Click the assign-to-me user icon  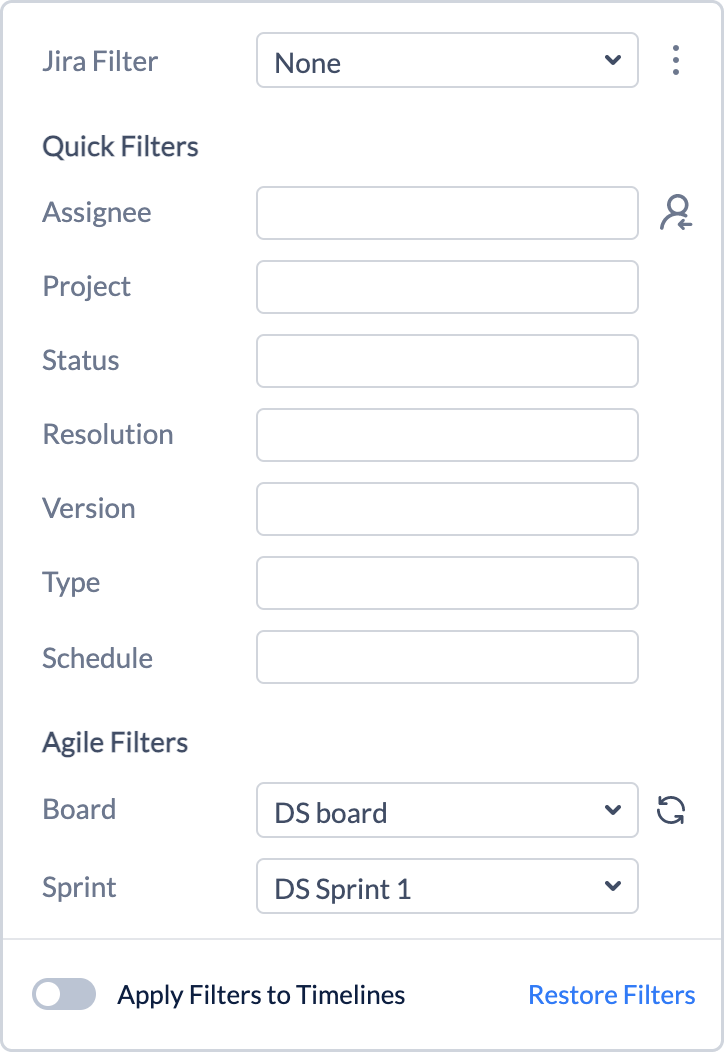point(676,213)
